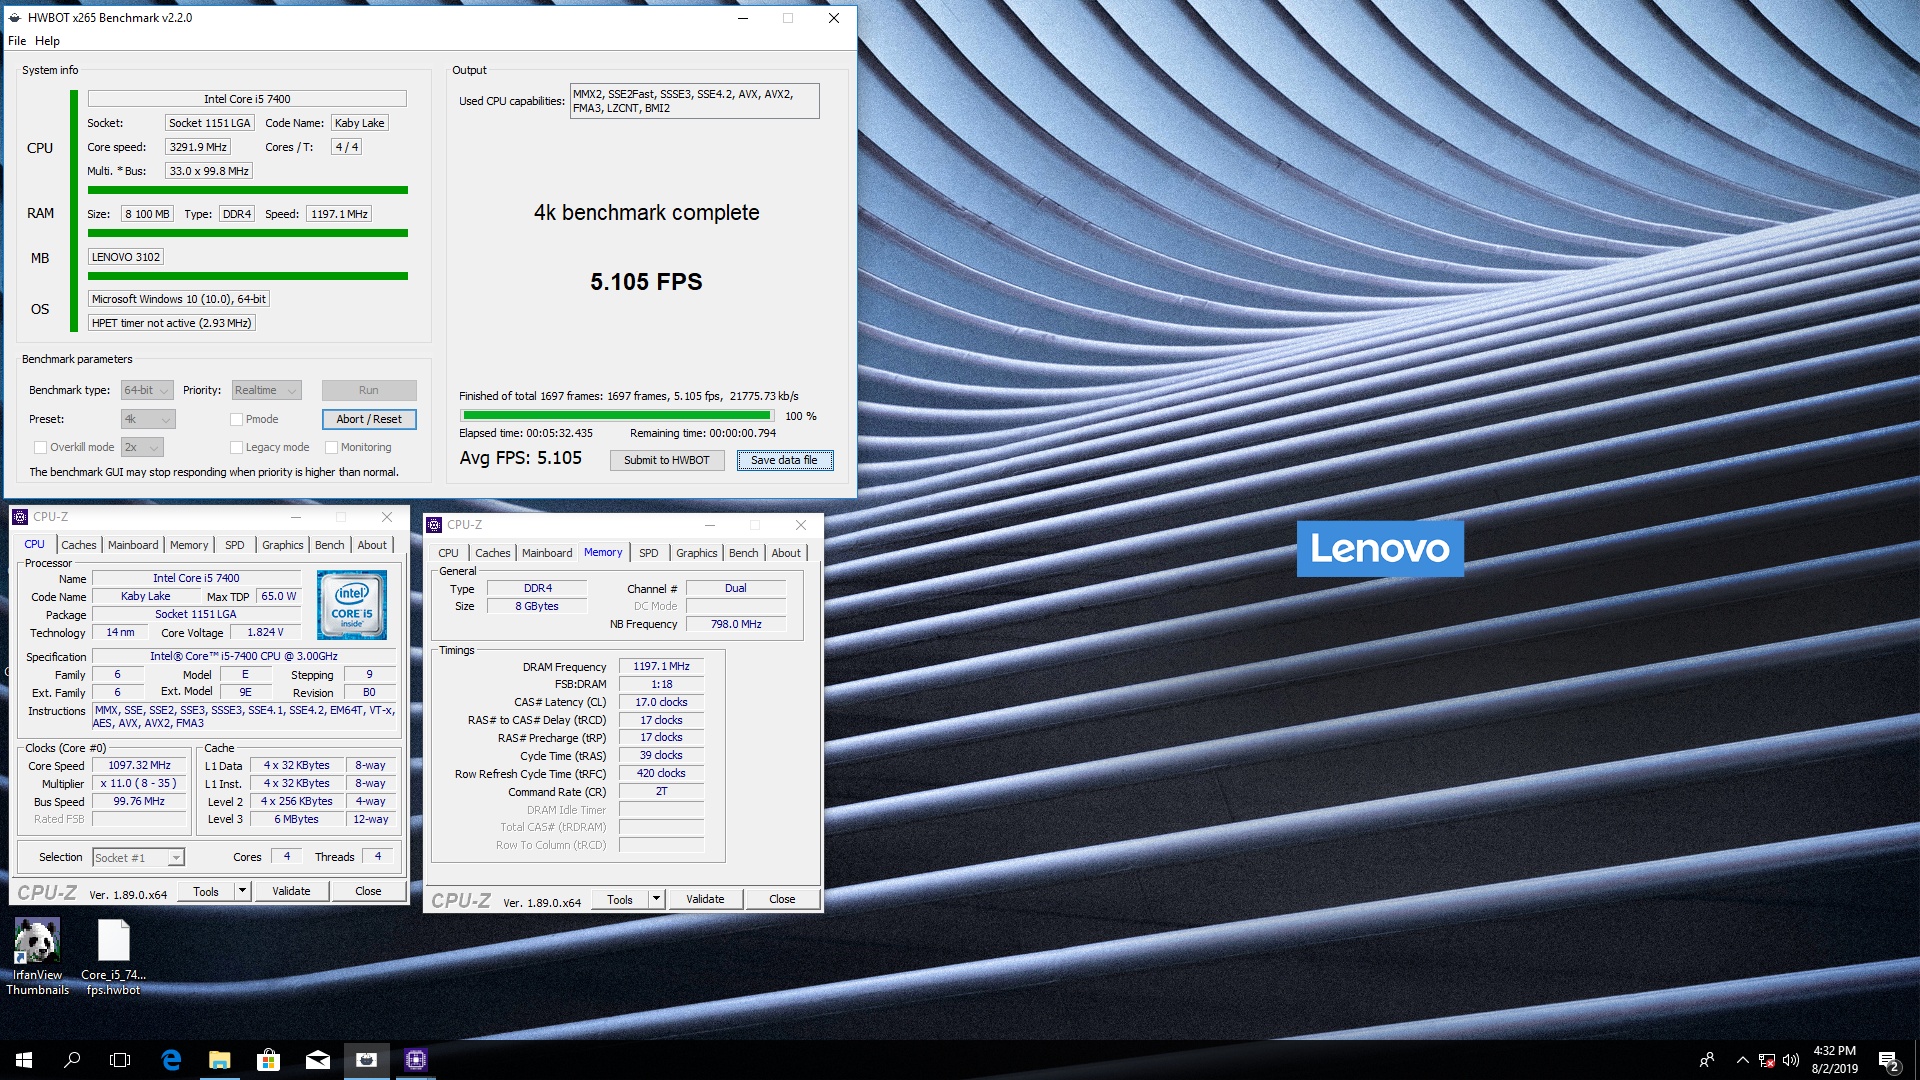
Task: Click Validate in left CPU-Z
Action: (x=291, y=891)
